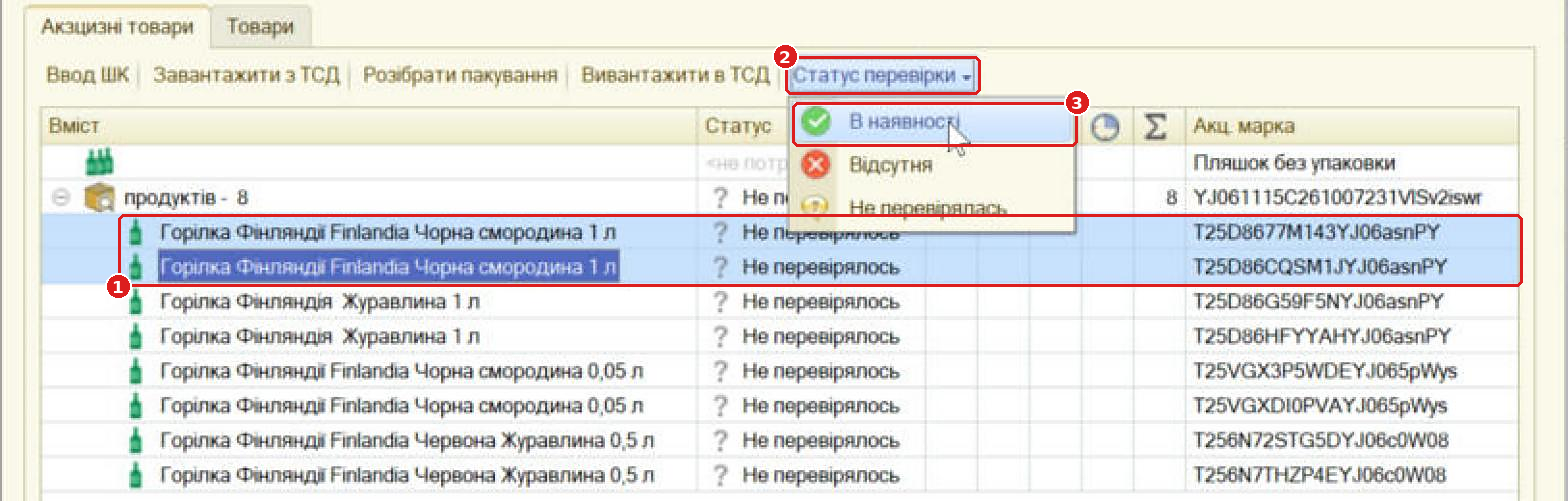Sort by the Вміст column header
Image resolution: width=1568 pixels, height=501 pixels.
coord(368,127)
